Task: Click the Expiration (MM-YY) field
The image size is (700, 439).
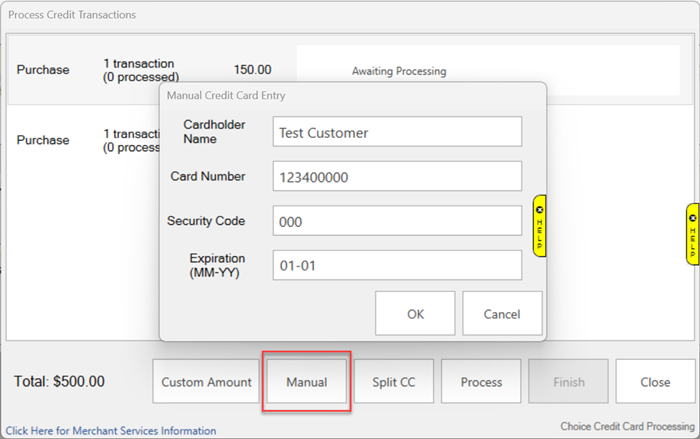Action: point(397,265)
